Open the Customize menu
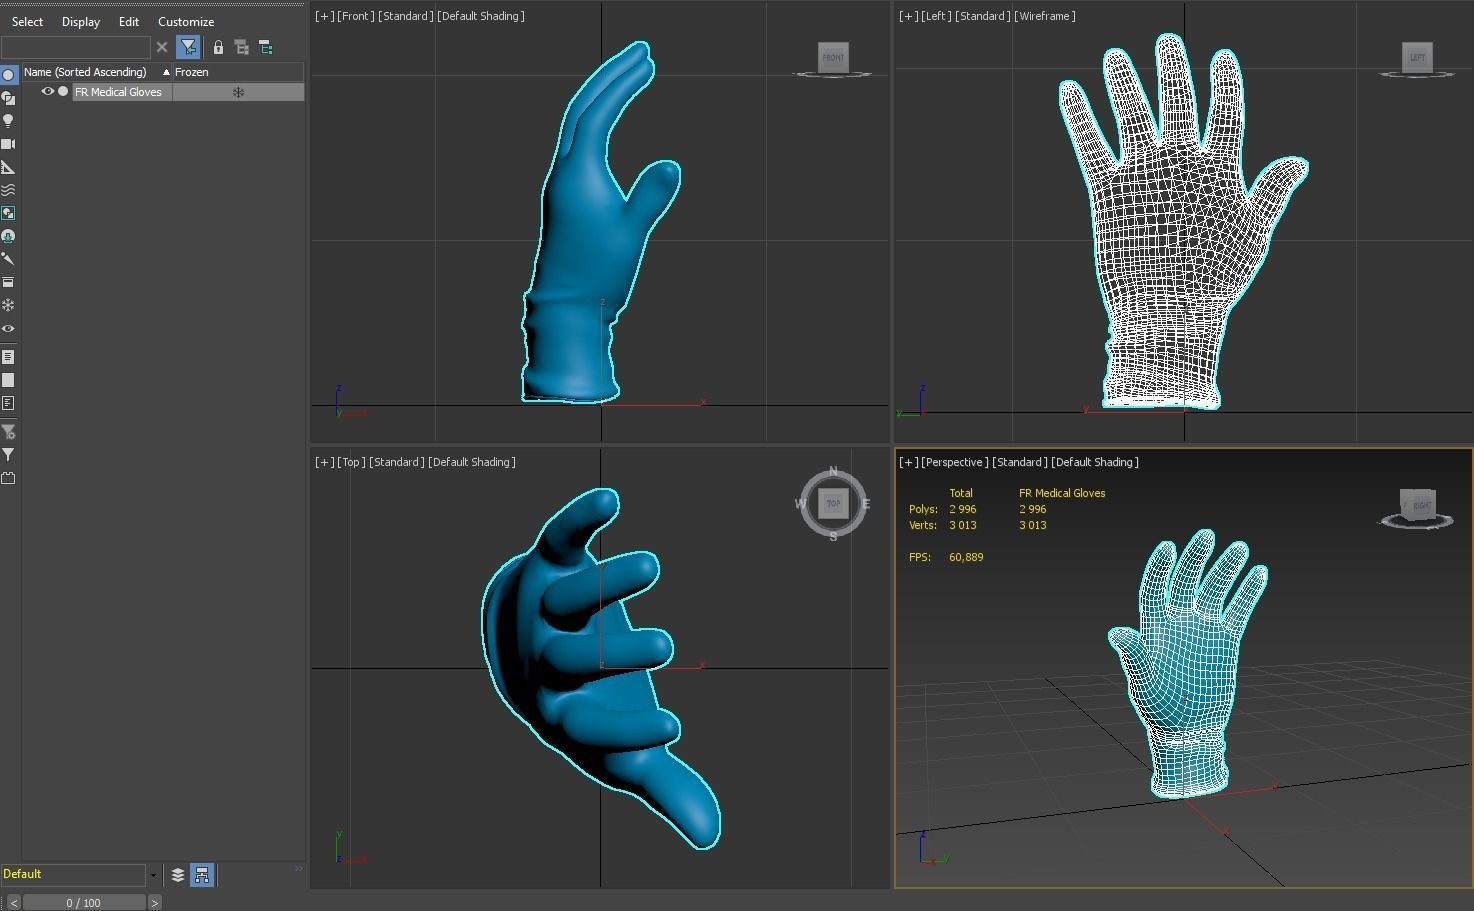Viewport: 1474px width, 911px height. coord(186,21)
